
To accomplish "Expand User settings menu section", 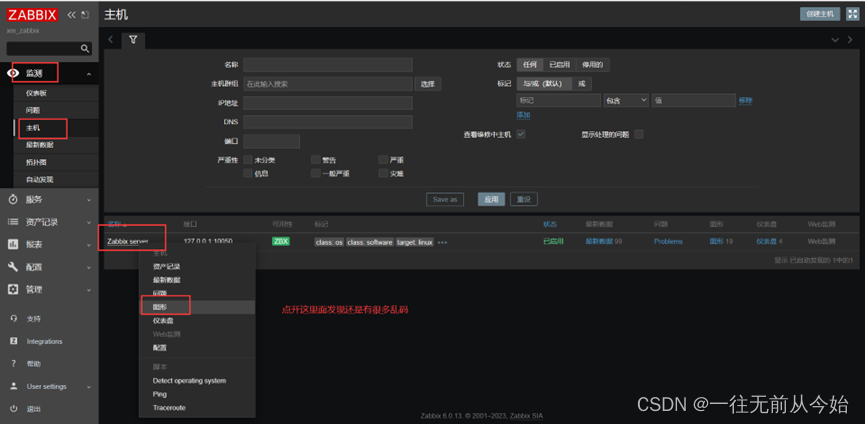I will (89, 387).
